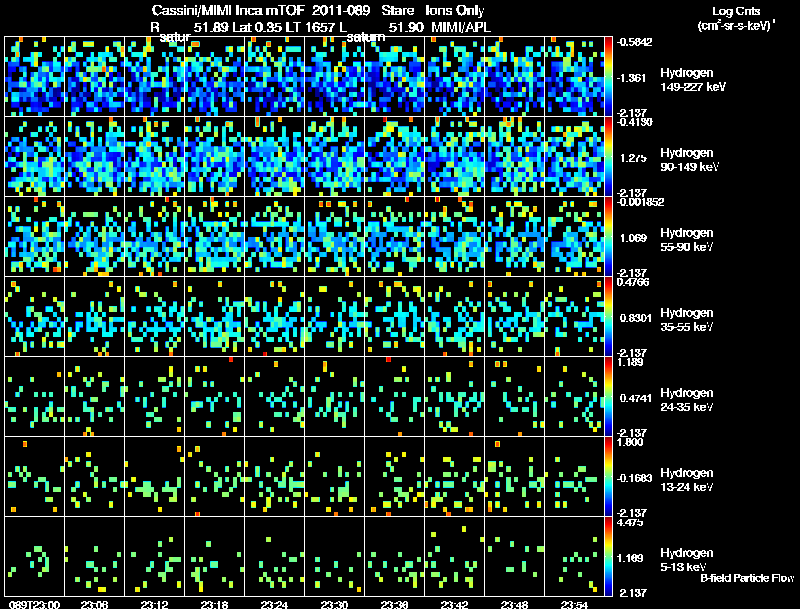The width and height of the screenshot is (800, 609).
Task: Select the '1.275' colorbar value
Action: pos(633,158)
